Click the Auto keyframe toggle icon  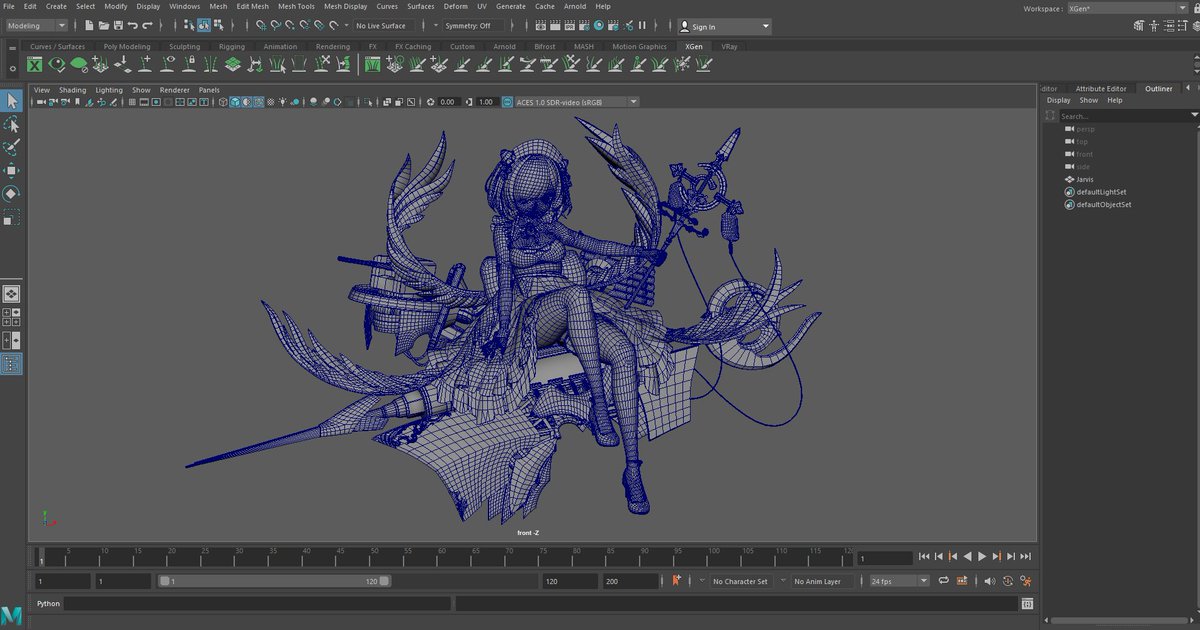(676, 580)
